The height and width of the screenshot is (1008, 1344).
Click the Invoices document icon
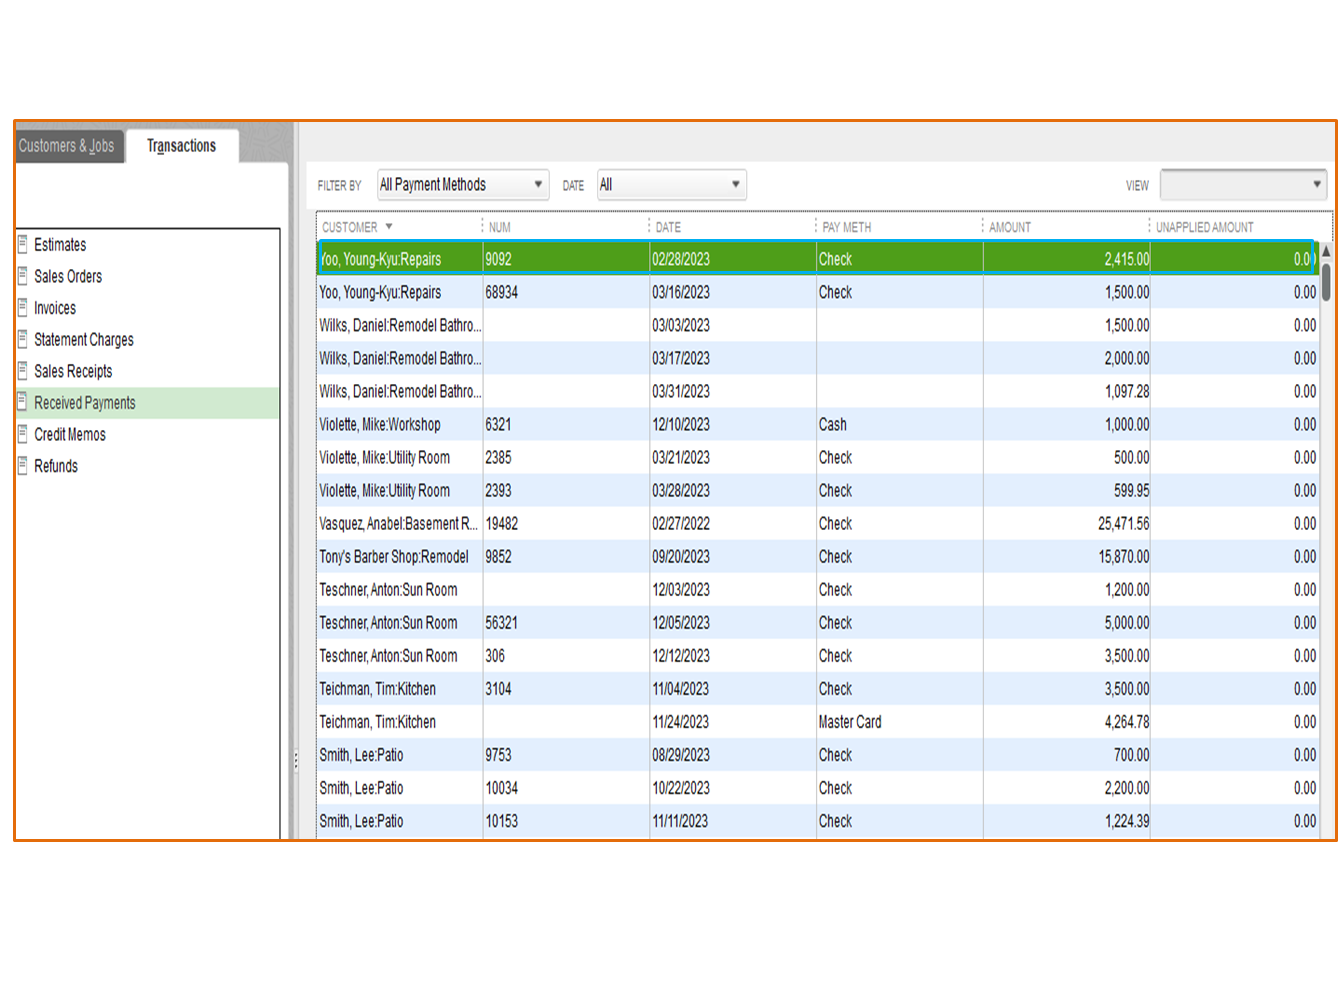click(22, 308)
